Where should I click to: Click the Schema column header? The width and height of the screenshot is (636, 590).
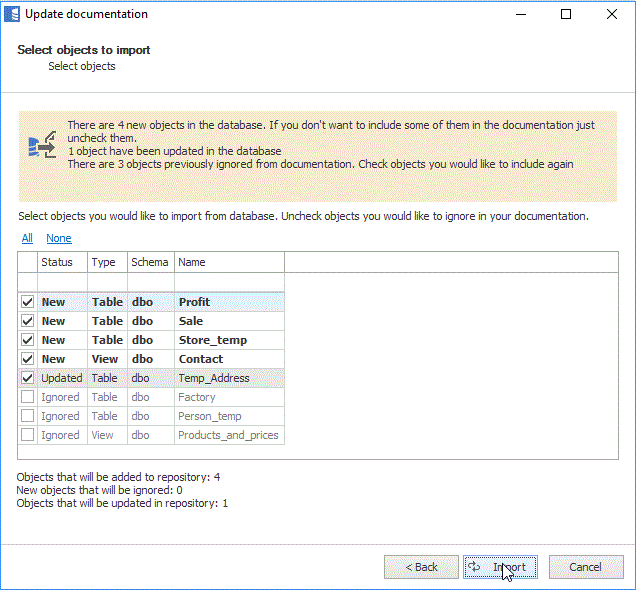(150, 262)
